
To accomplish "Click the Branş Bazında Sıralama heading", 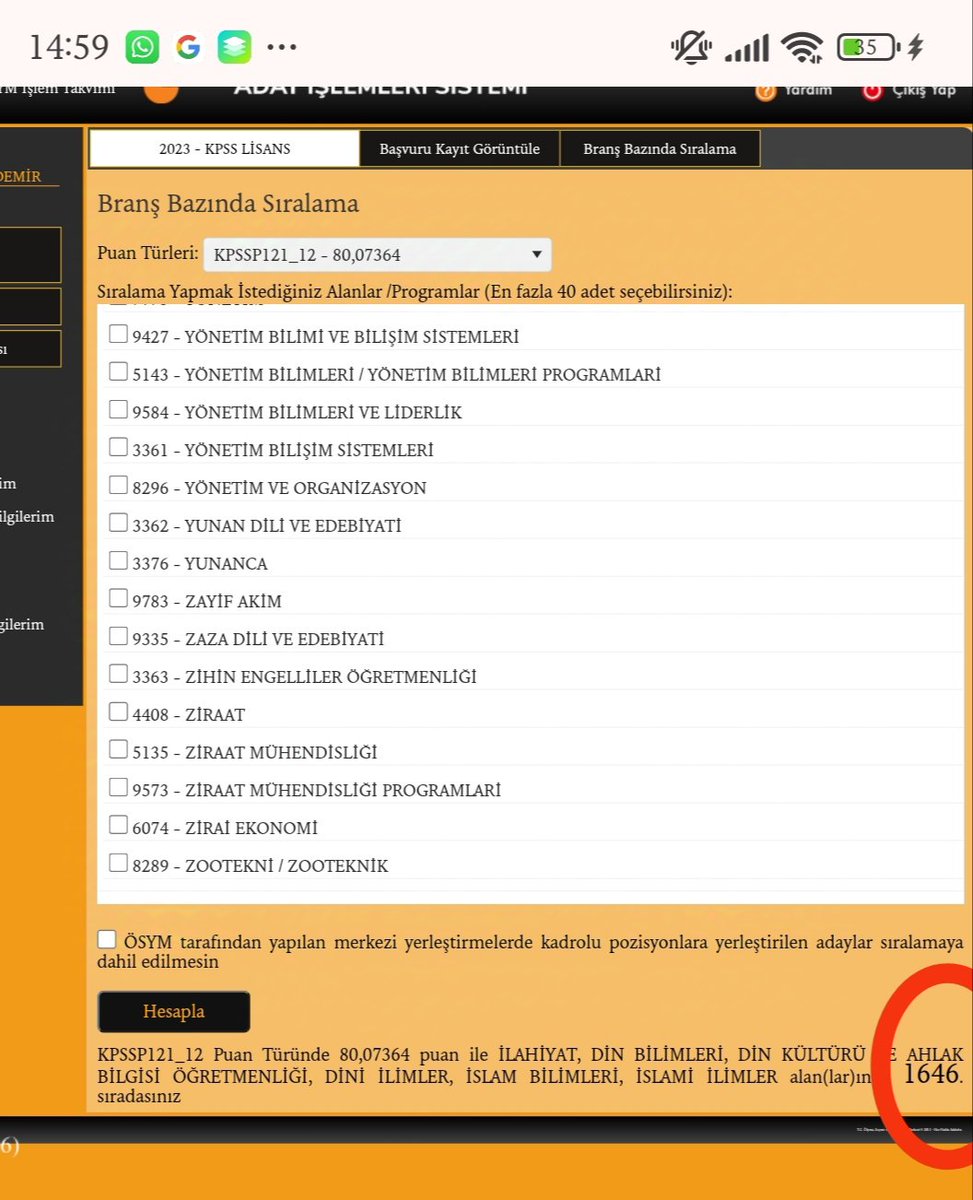I will (228, 204).
